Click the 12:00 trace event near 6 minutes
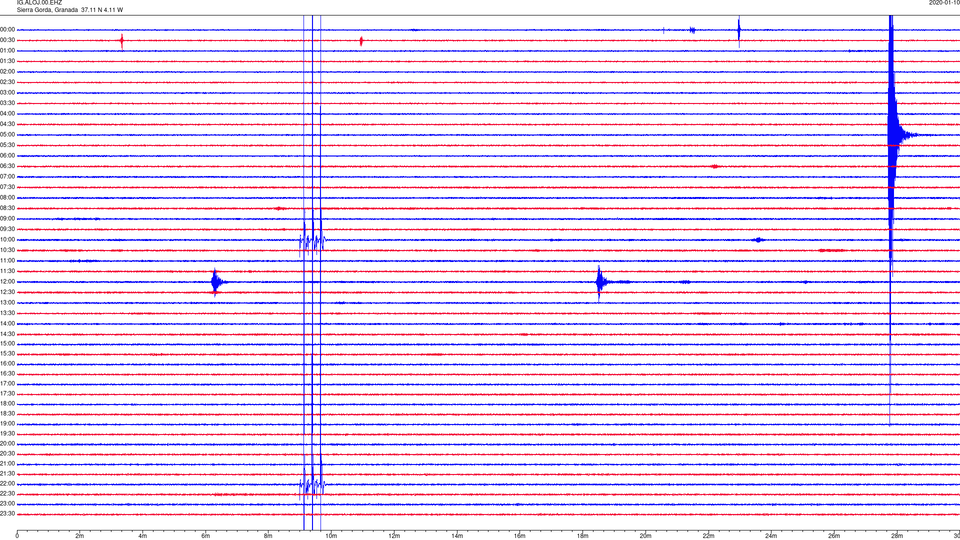The width and height of the screenshot is (960, 540). 217,282
